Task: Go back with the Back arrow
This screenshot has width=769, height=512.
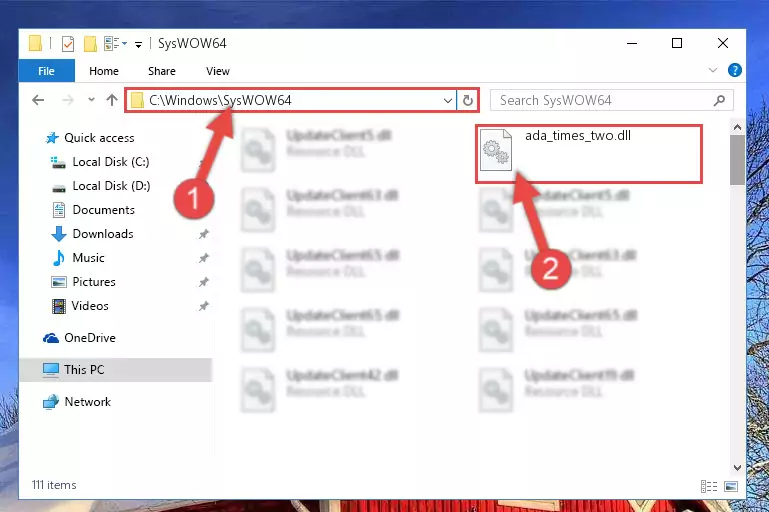Action: (x=38, y=101)
